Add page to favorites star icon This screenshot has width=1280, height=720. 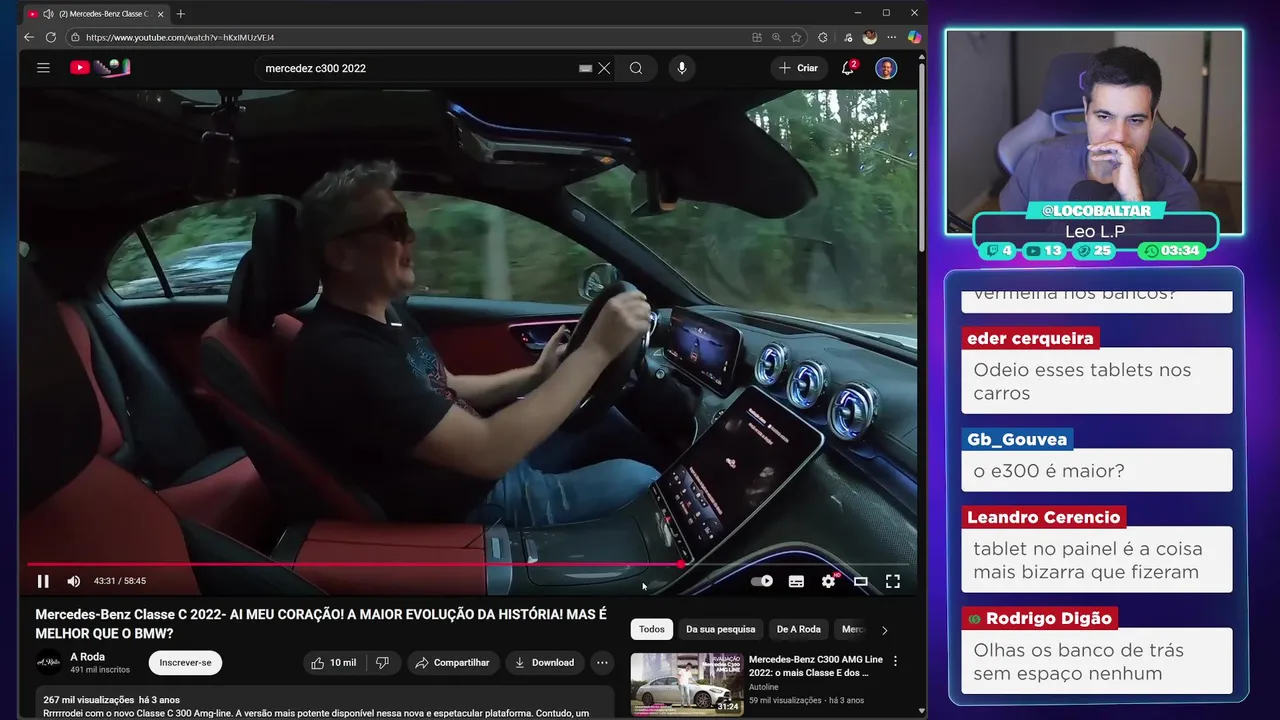796,37
